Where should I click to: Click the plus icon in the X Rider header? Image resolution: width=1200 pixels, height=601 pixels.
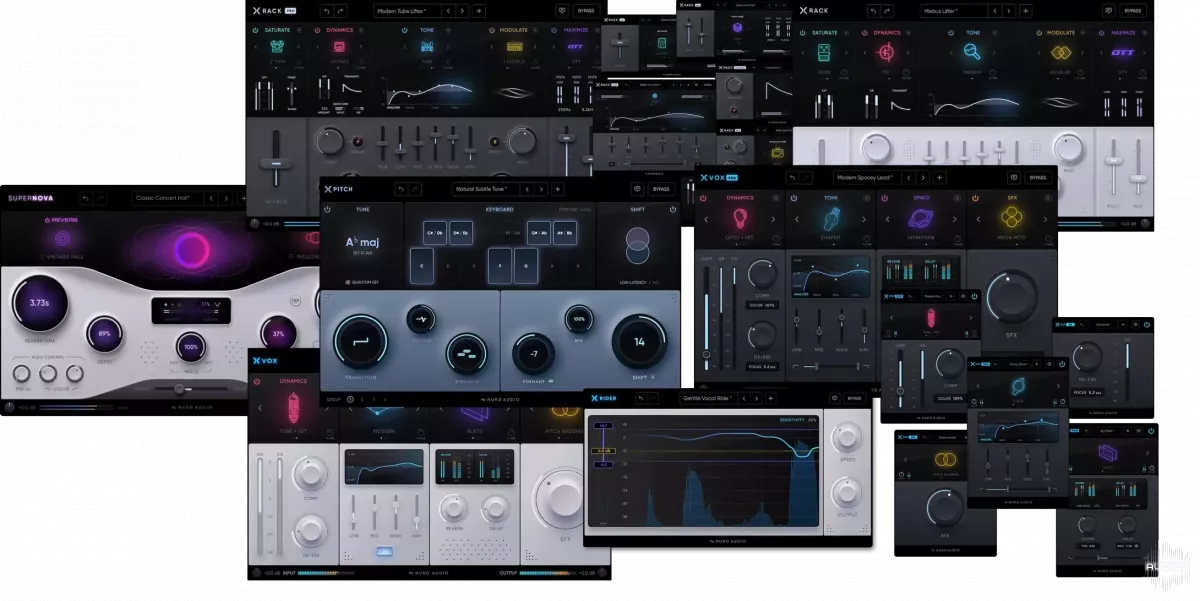click(x=770, y=398)
